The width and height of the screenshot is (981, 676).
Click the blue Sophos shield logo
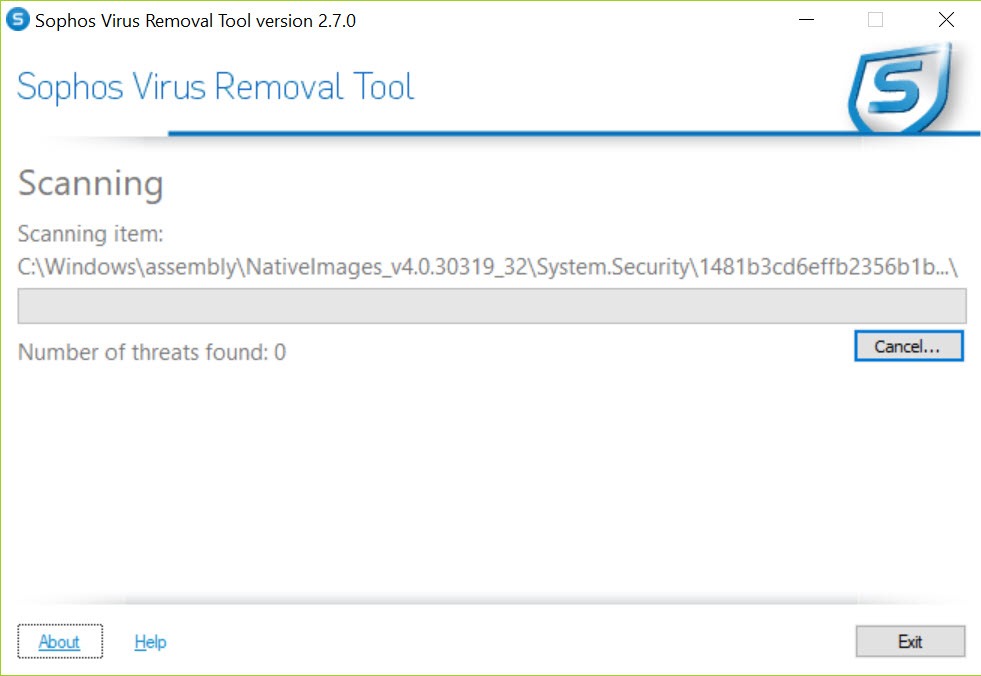(901, 89)
